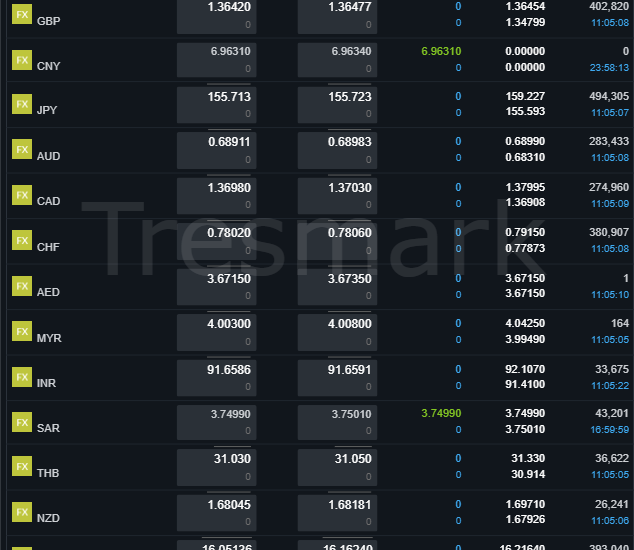Click the FX icon beside MYR
634x550 pixels.
pyautogui.click(x=22, y=331)
